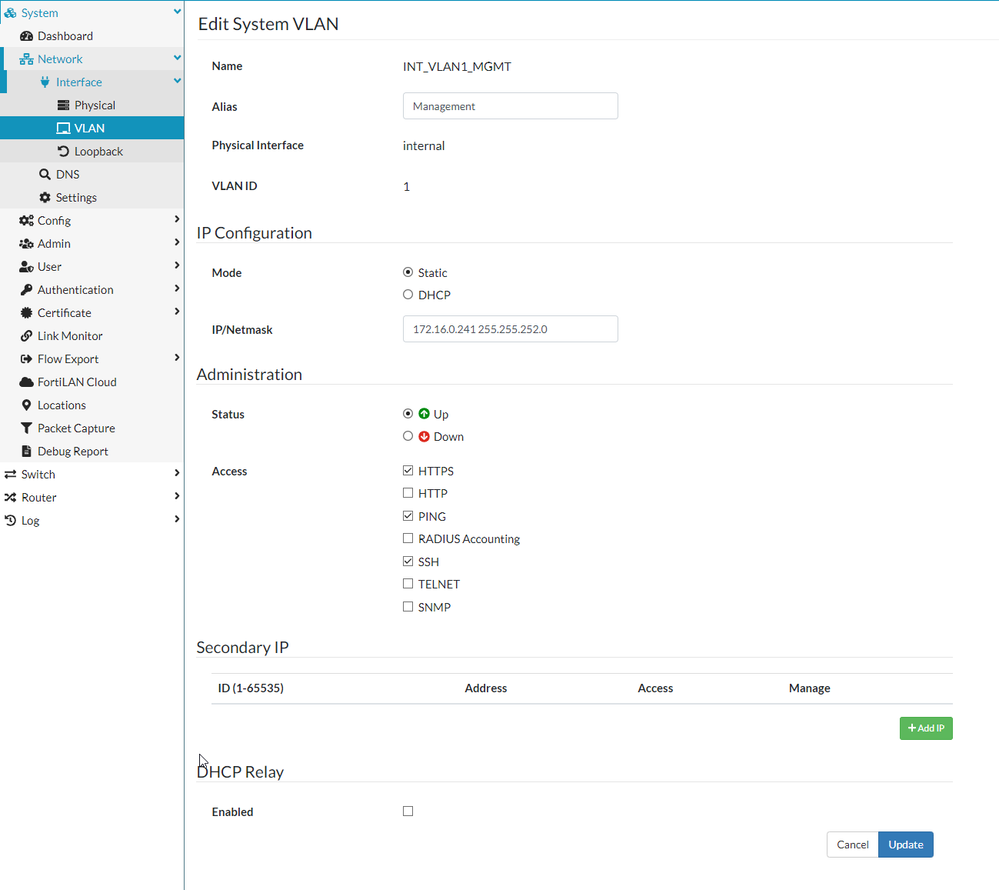The image size is (999, 890).
Task: Open the Loopback menu label
Action: click(99, 152)
